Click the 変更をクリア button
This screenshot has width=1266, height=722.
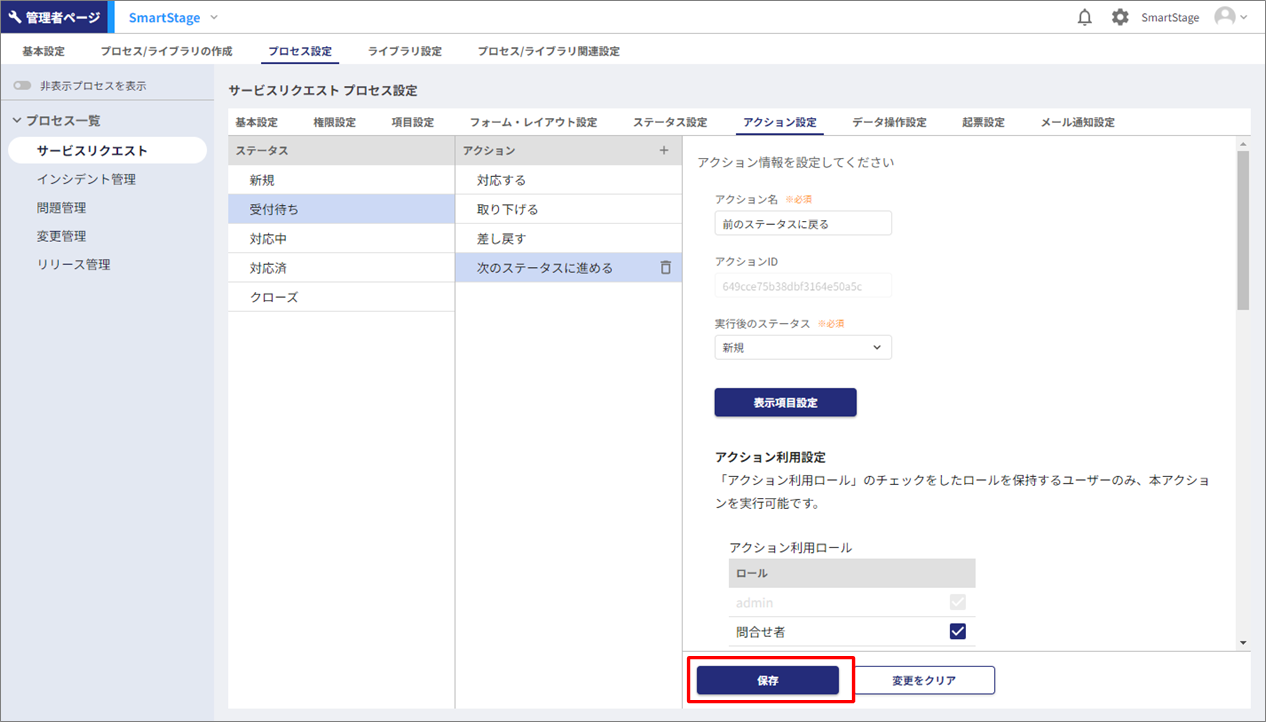pyautogui.click(x=924, y=680)
